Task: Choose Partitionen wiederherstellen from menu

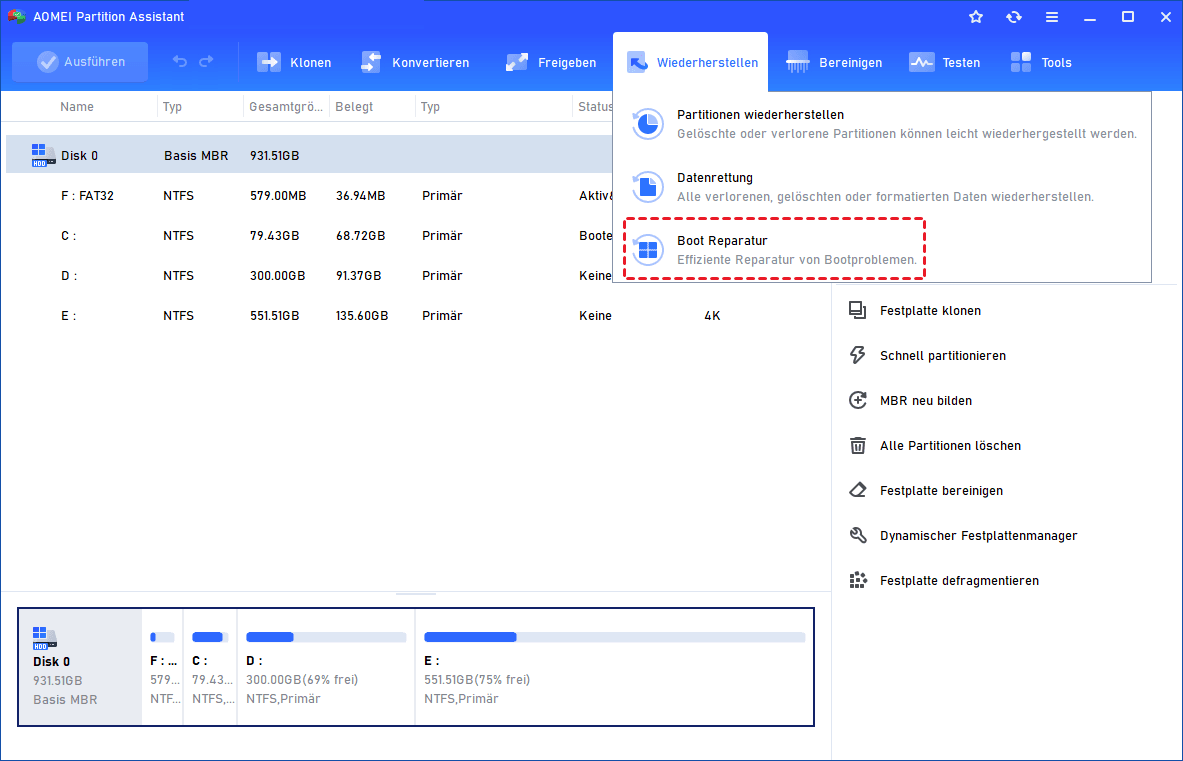Action: point(760,115)
